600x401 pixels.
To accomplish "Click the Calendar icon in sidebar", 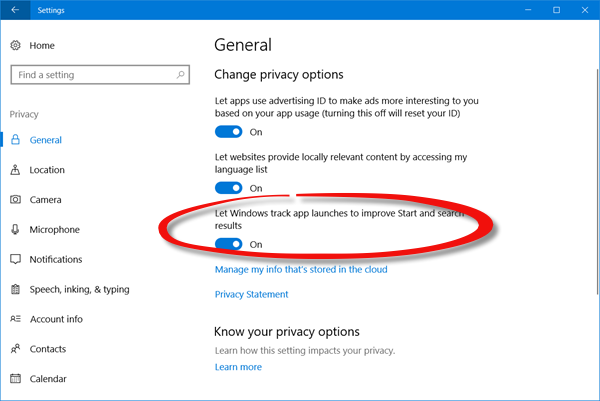I will point(16,379).
